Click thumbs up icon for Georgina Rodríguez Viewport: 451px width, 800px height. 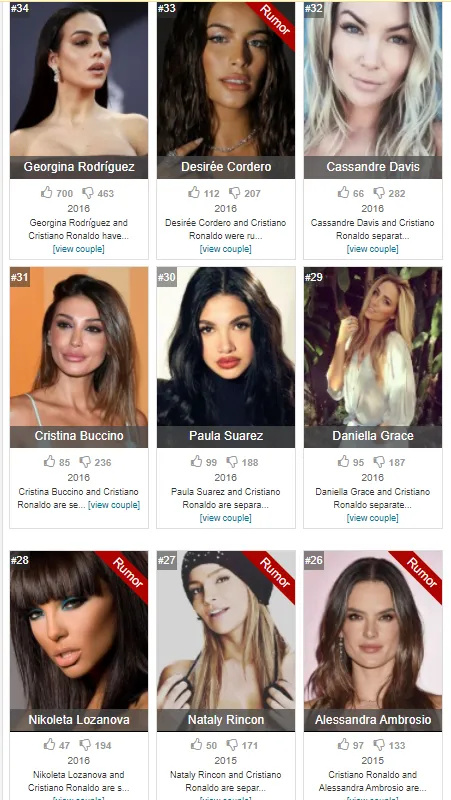[46, 193]
